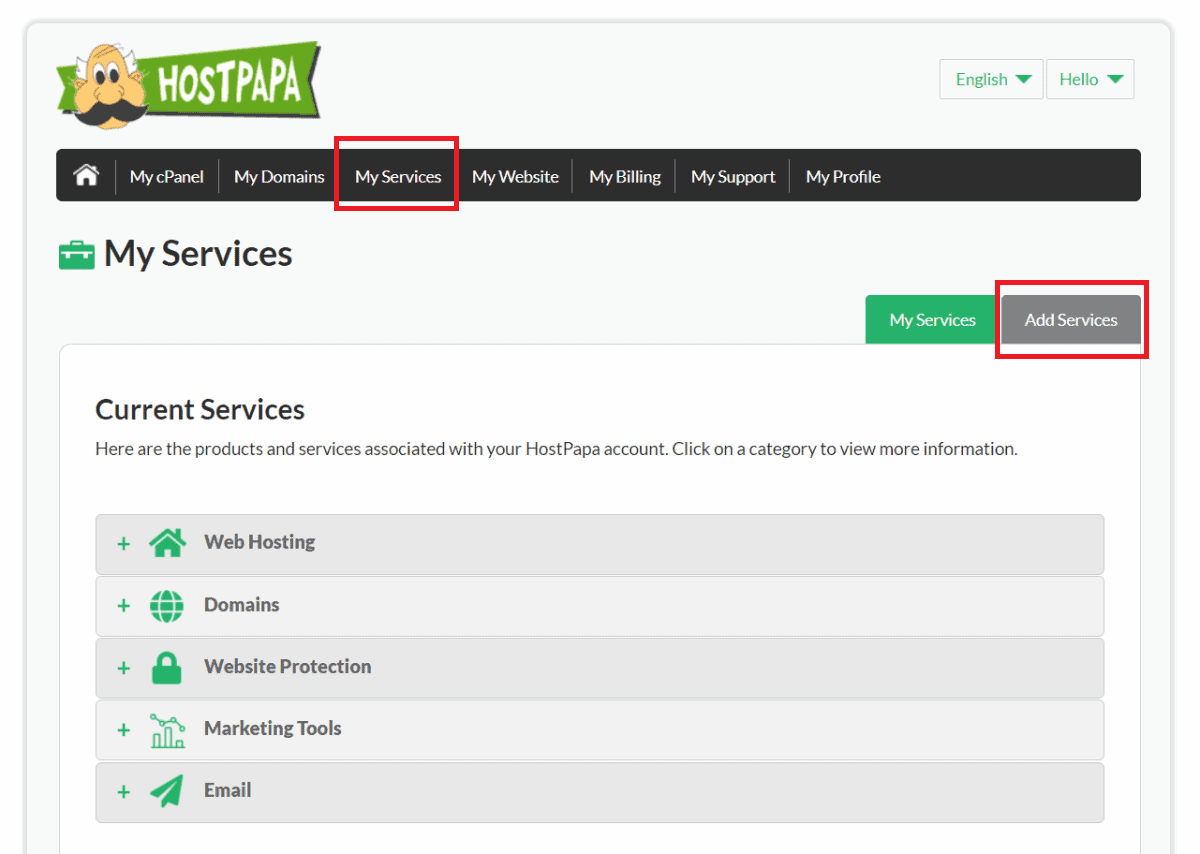Expand Website Protection with its plus sign

pyautogui.click(x=124, y=668)
